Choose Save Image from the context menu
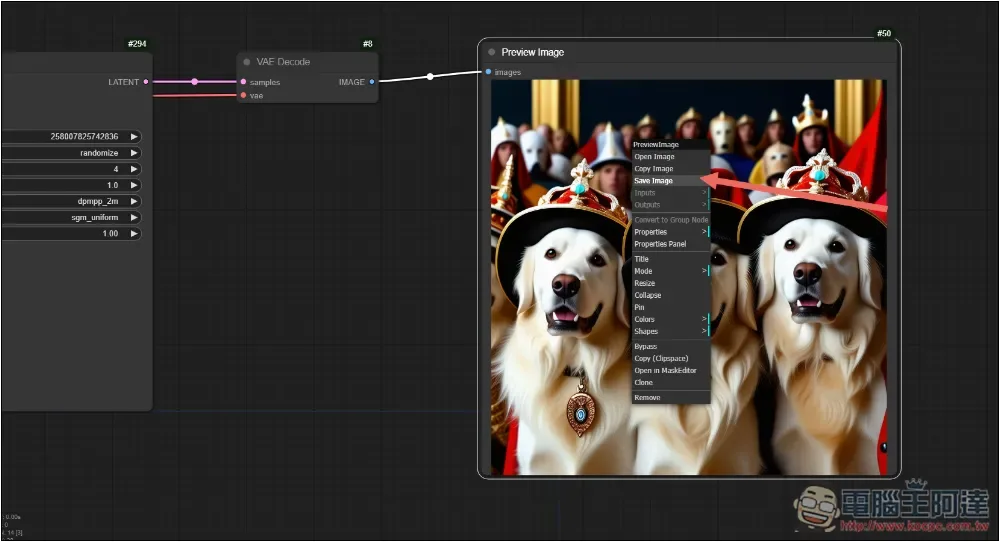Screen dimensions: 1000x542 (671, 180)
